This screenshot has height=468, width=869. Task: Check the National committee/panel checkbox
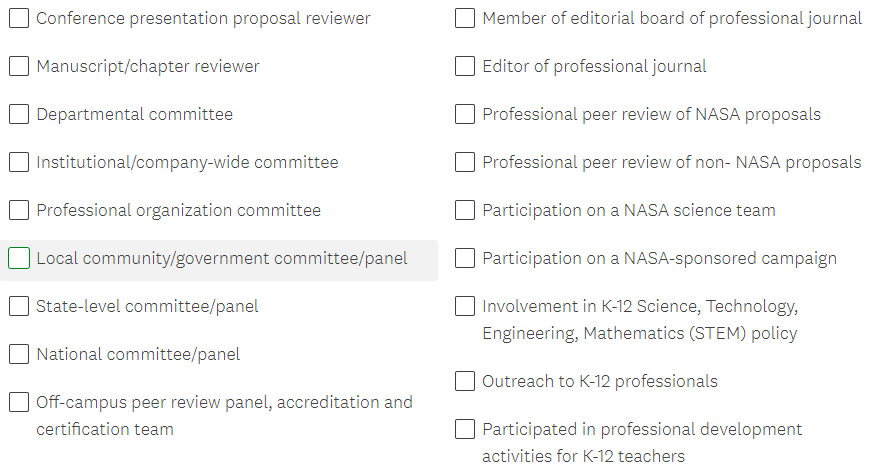19,354
